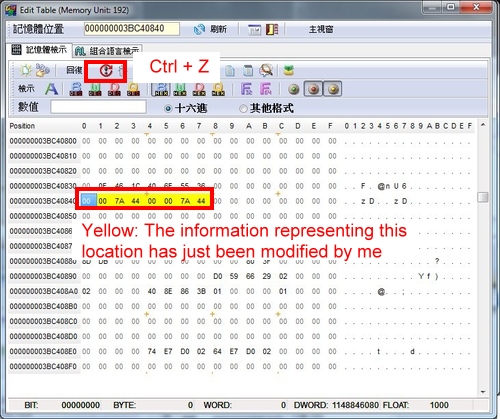This screenshot has width=500, height=419.
Task: Click the pink float 'F' format icon
Action: tap(266, 89)
